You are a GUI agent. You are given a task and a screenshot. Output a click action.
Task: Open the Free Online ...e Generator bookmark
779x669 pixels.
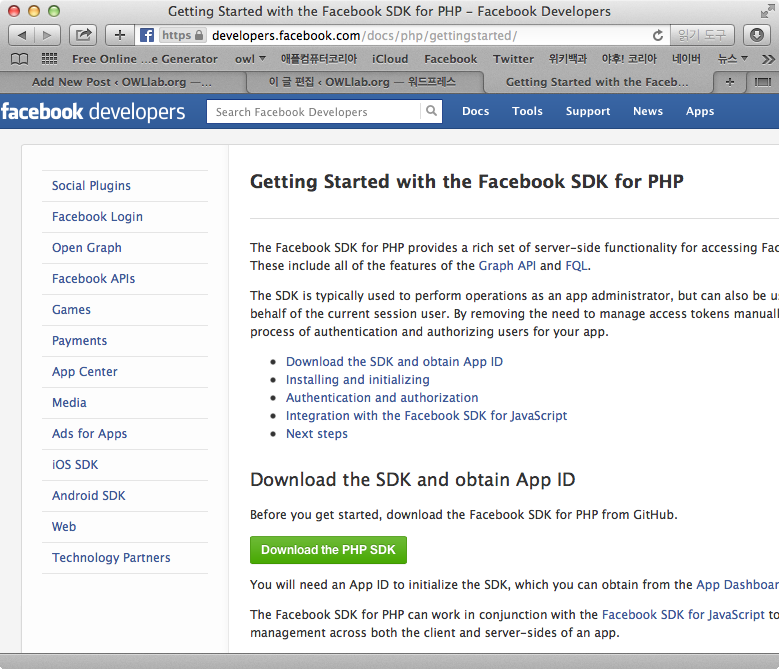[145, 59]
